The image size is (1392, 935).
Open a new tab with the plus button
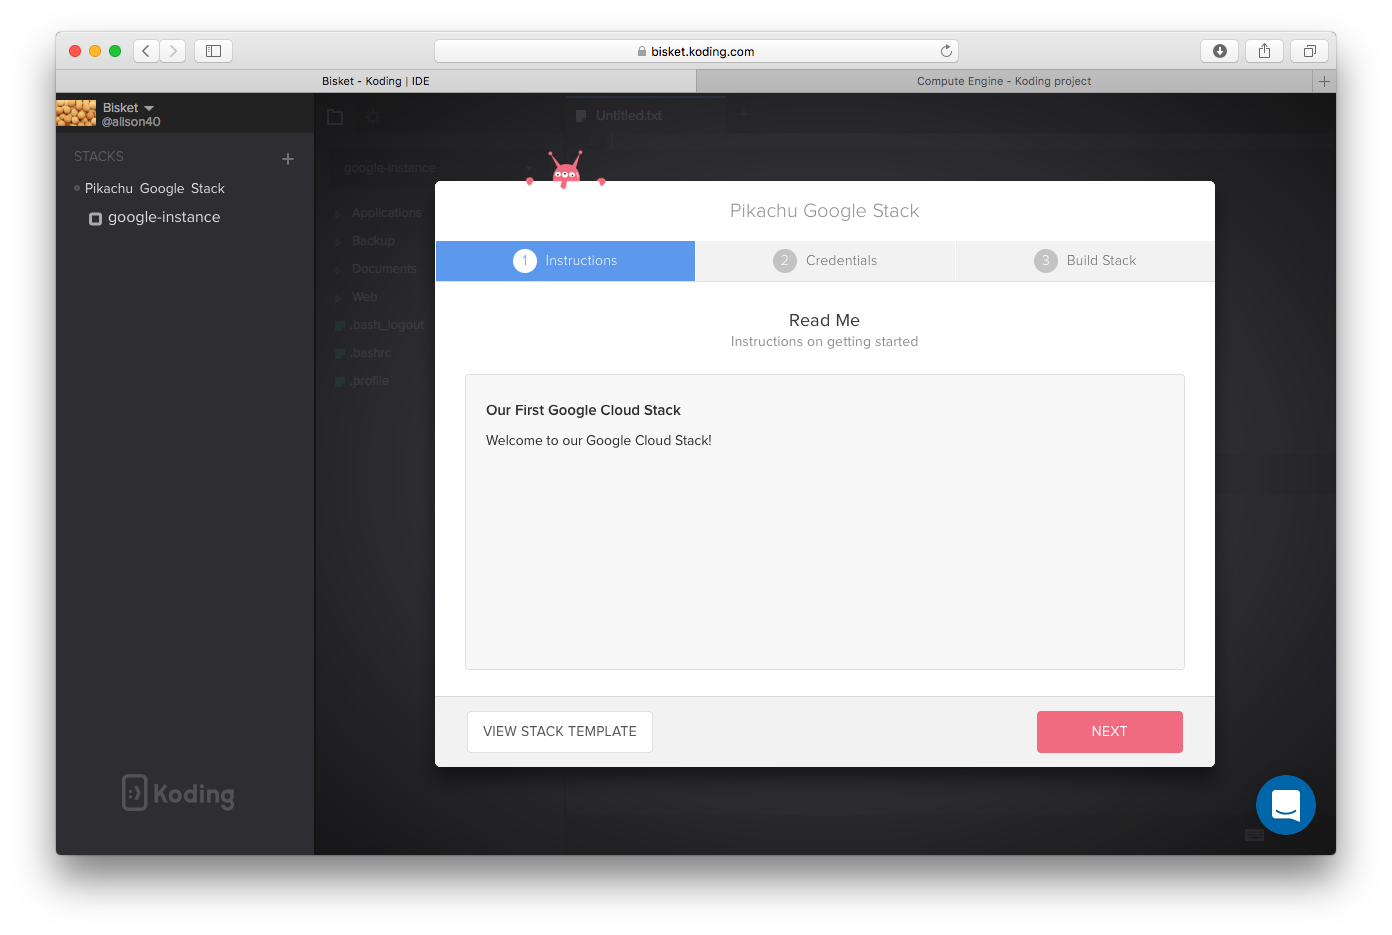click(x=1324, y=81)
